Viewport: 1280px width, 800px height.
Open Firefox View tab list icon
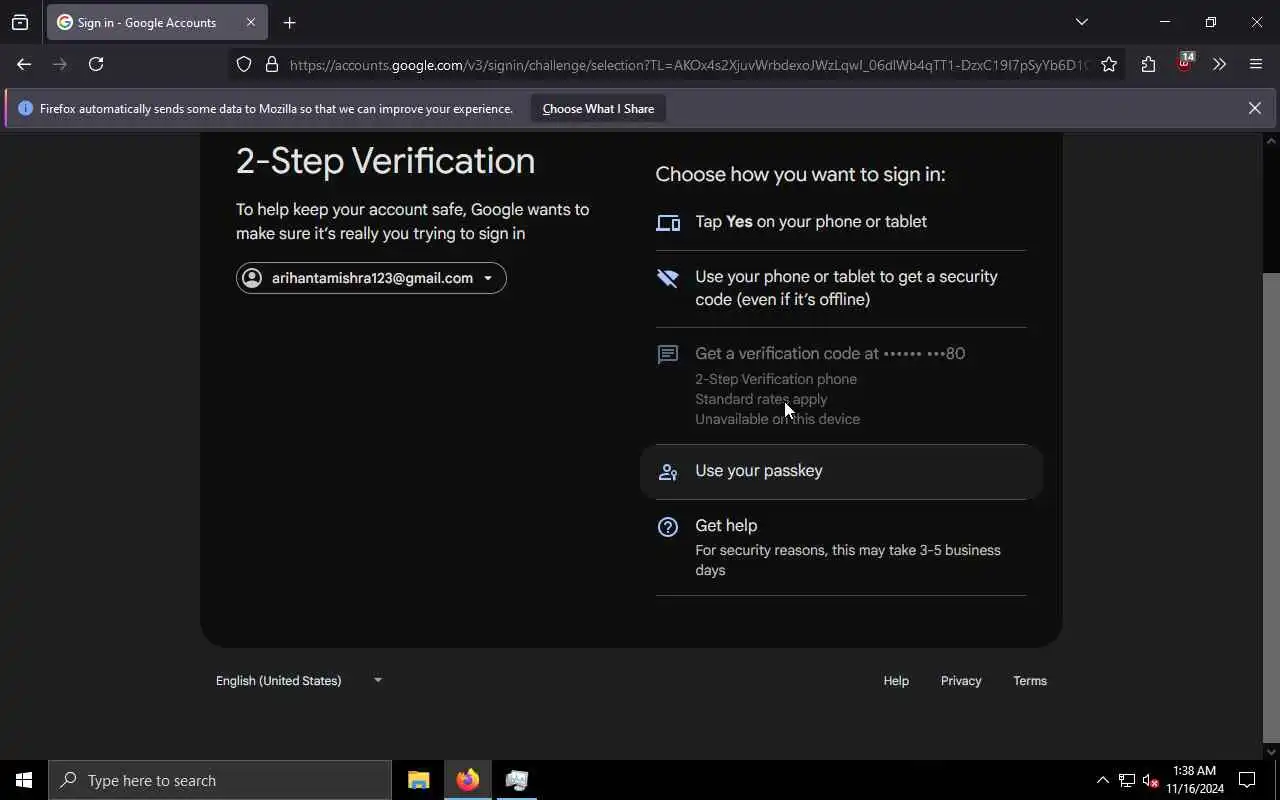[20, 22]
